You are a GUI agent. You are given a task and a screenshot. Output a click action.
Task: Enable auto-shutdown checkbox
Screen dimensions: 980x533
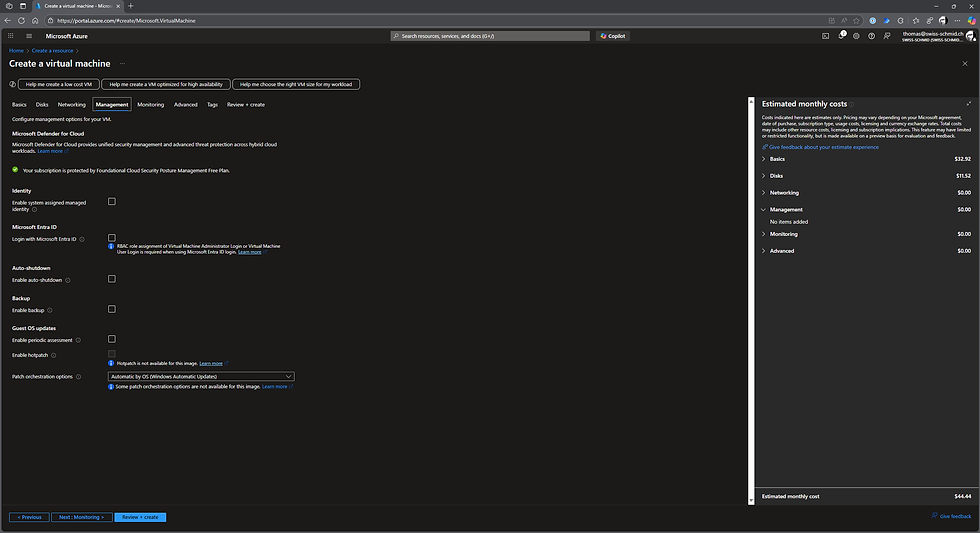pyautogui.click(x=112, y=279)
